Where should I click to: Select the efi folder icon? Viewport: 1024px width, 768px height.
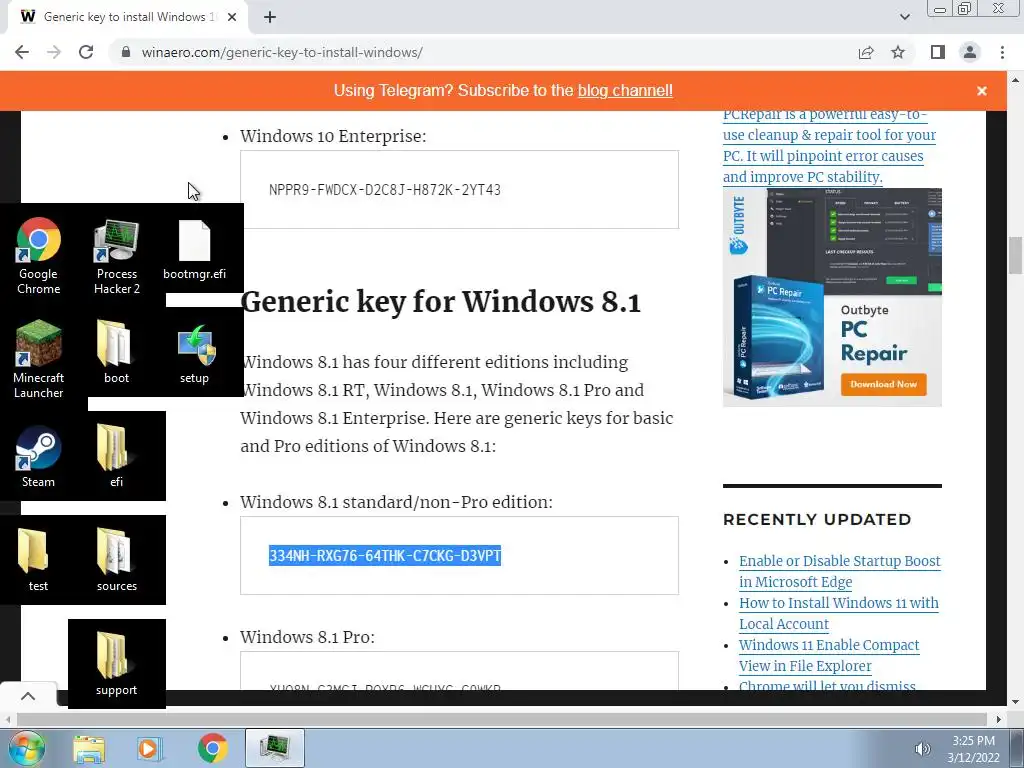click(116, 456)
